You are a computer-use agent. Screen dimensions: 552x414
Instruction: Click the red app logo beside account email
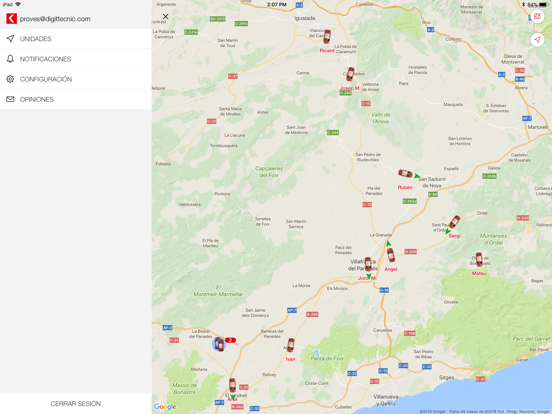[11, 19]
